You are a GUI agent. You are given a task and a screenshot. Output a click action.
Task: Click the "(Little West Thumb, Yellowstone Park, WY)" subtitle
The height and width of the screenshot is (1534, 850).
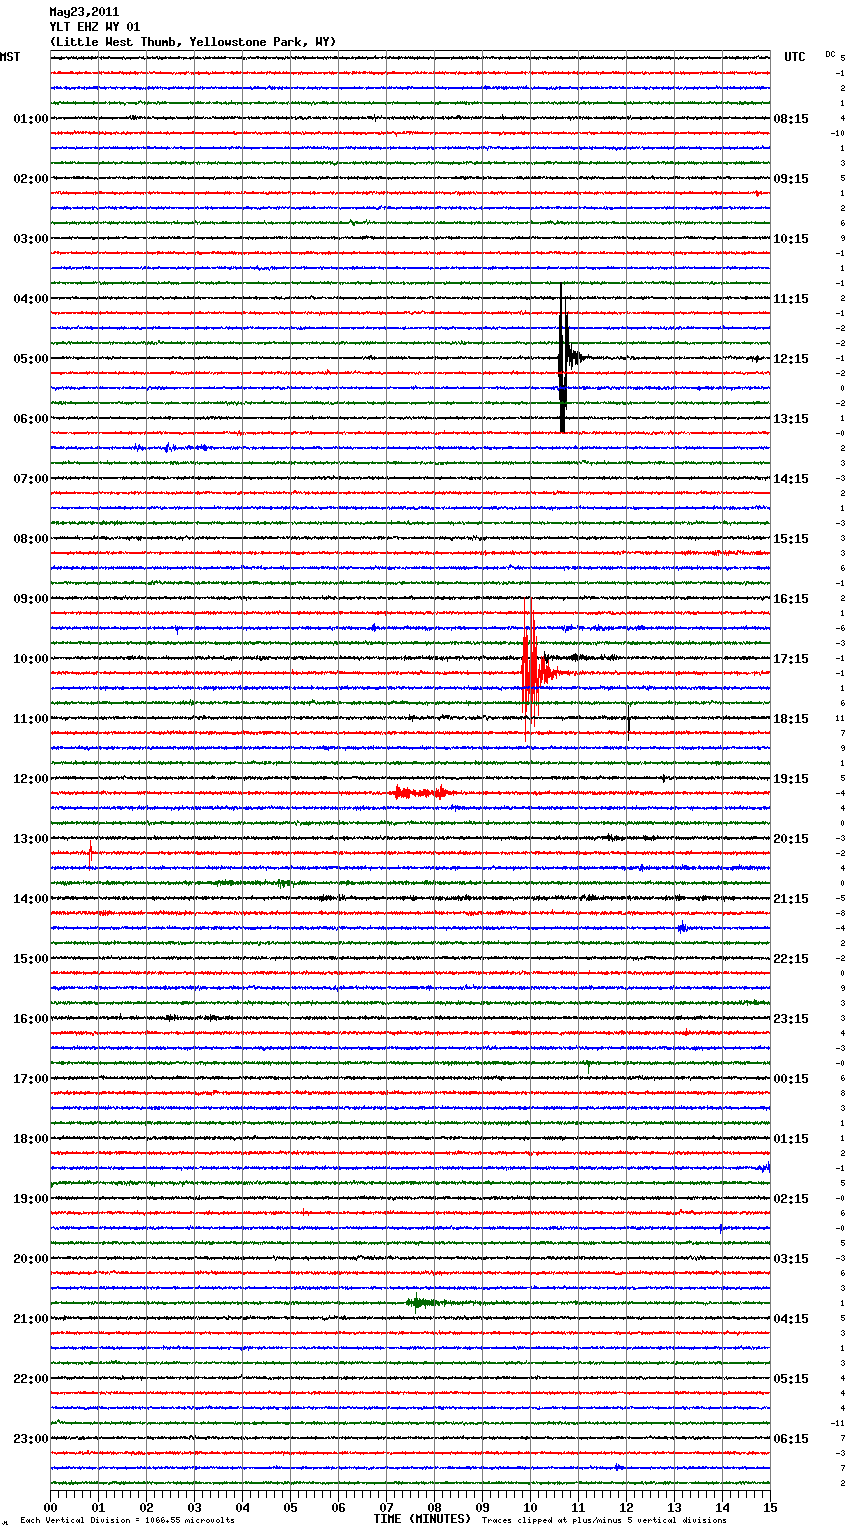pos(193,42)
